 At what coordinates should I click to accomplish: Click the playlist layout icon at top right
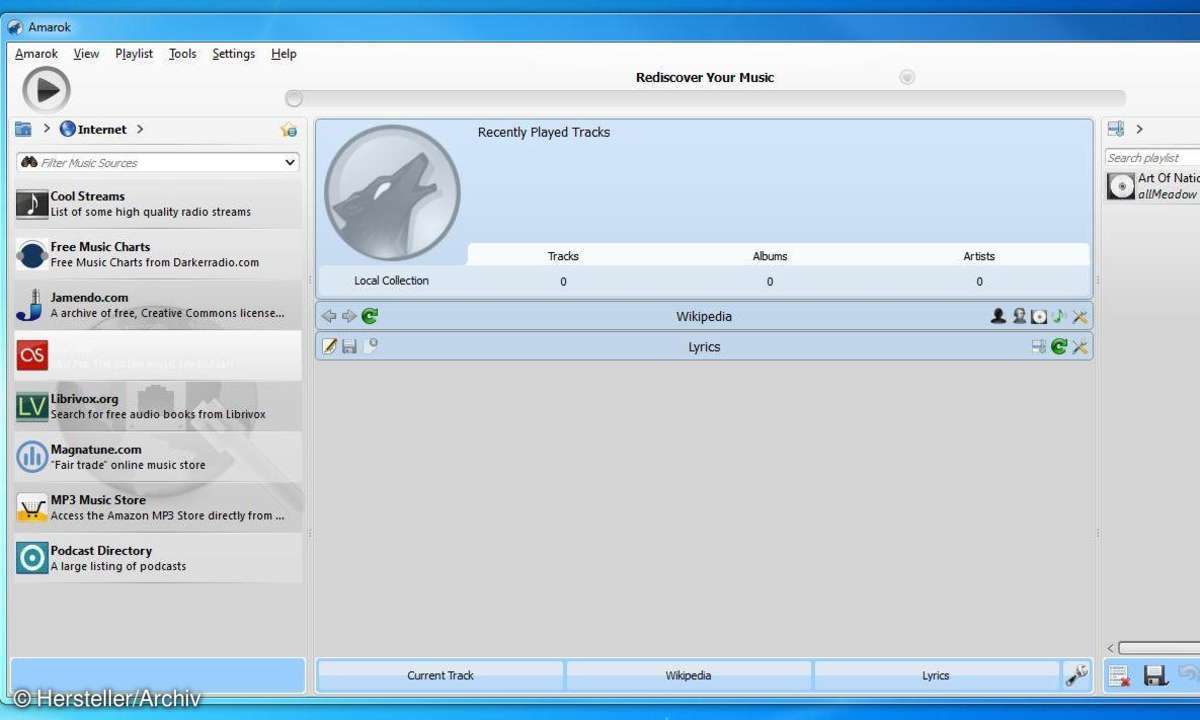click(1116, 129)
